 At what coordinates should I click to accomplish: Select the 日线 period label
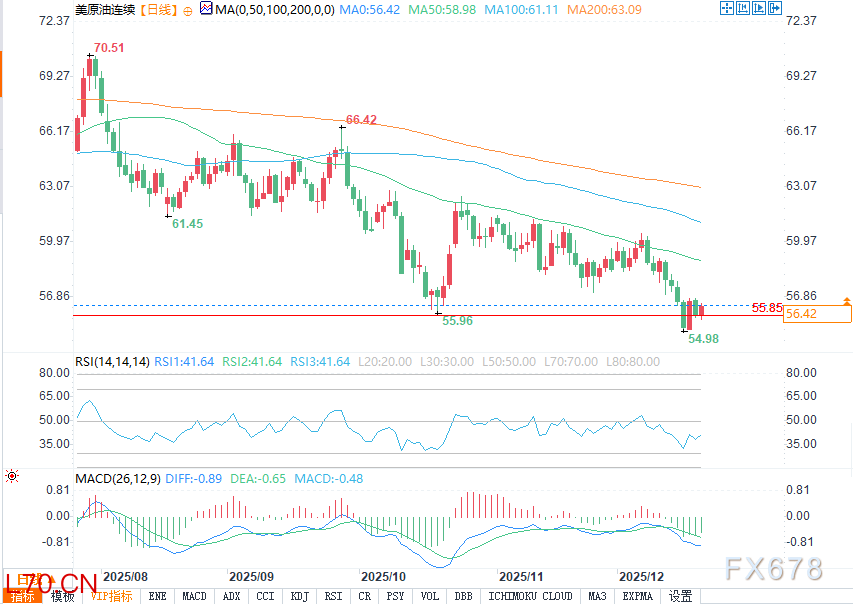point(160,9)
